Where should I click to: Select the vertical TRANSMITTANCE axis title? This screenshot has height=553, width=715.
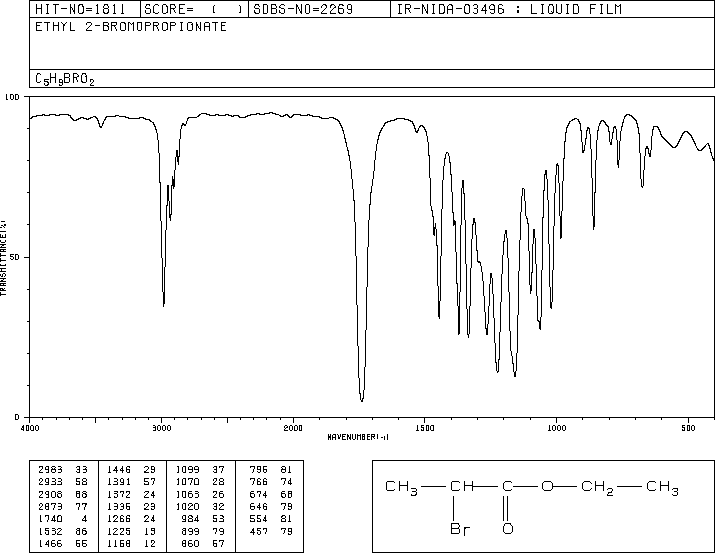[3, 258]
